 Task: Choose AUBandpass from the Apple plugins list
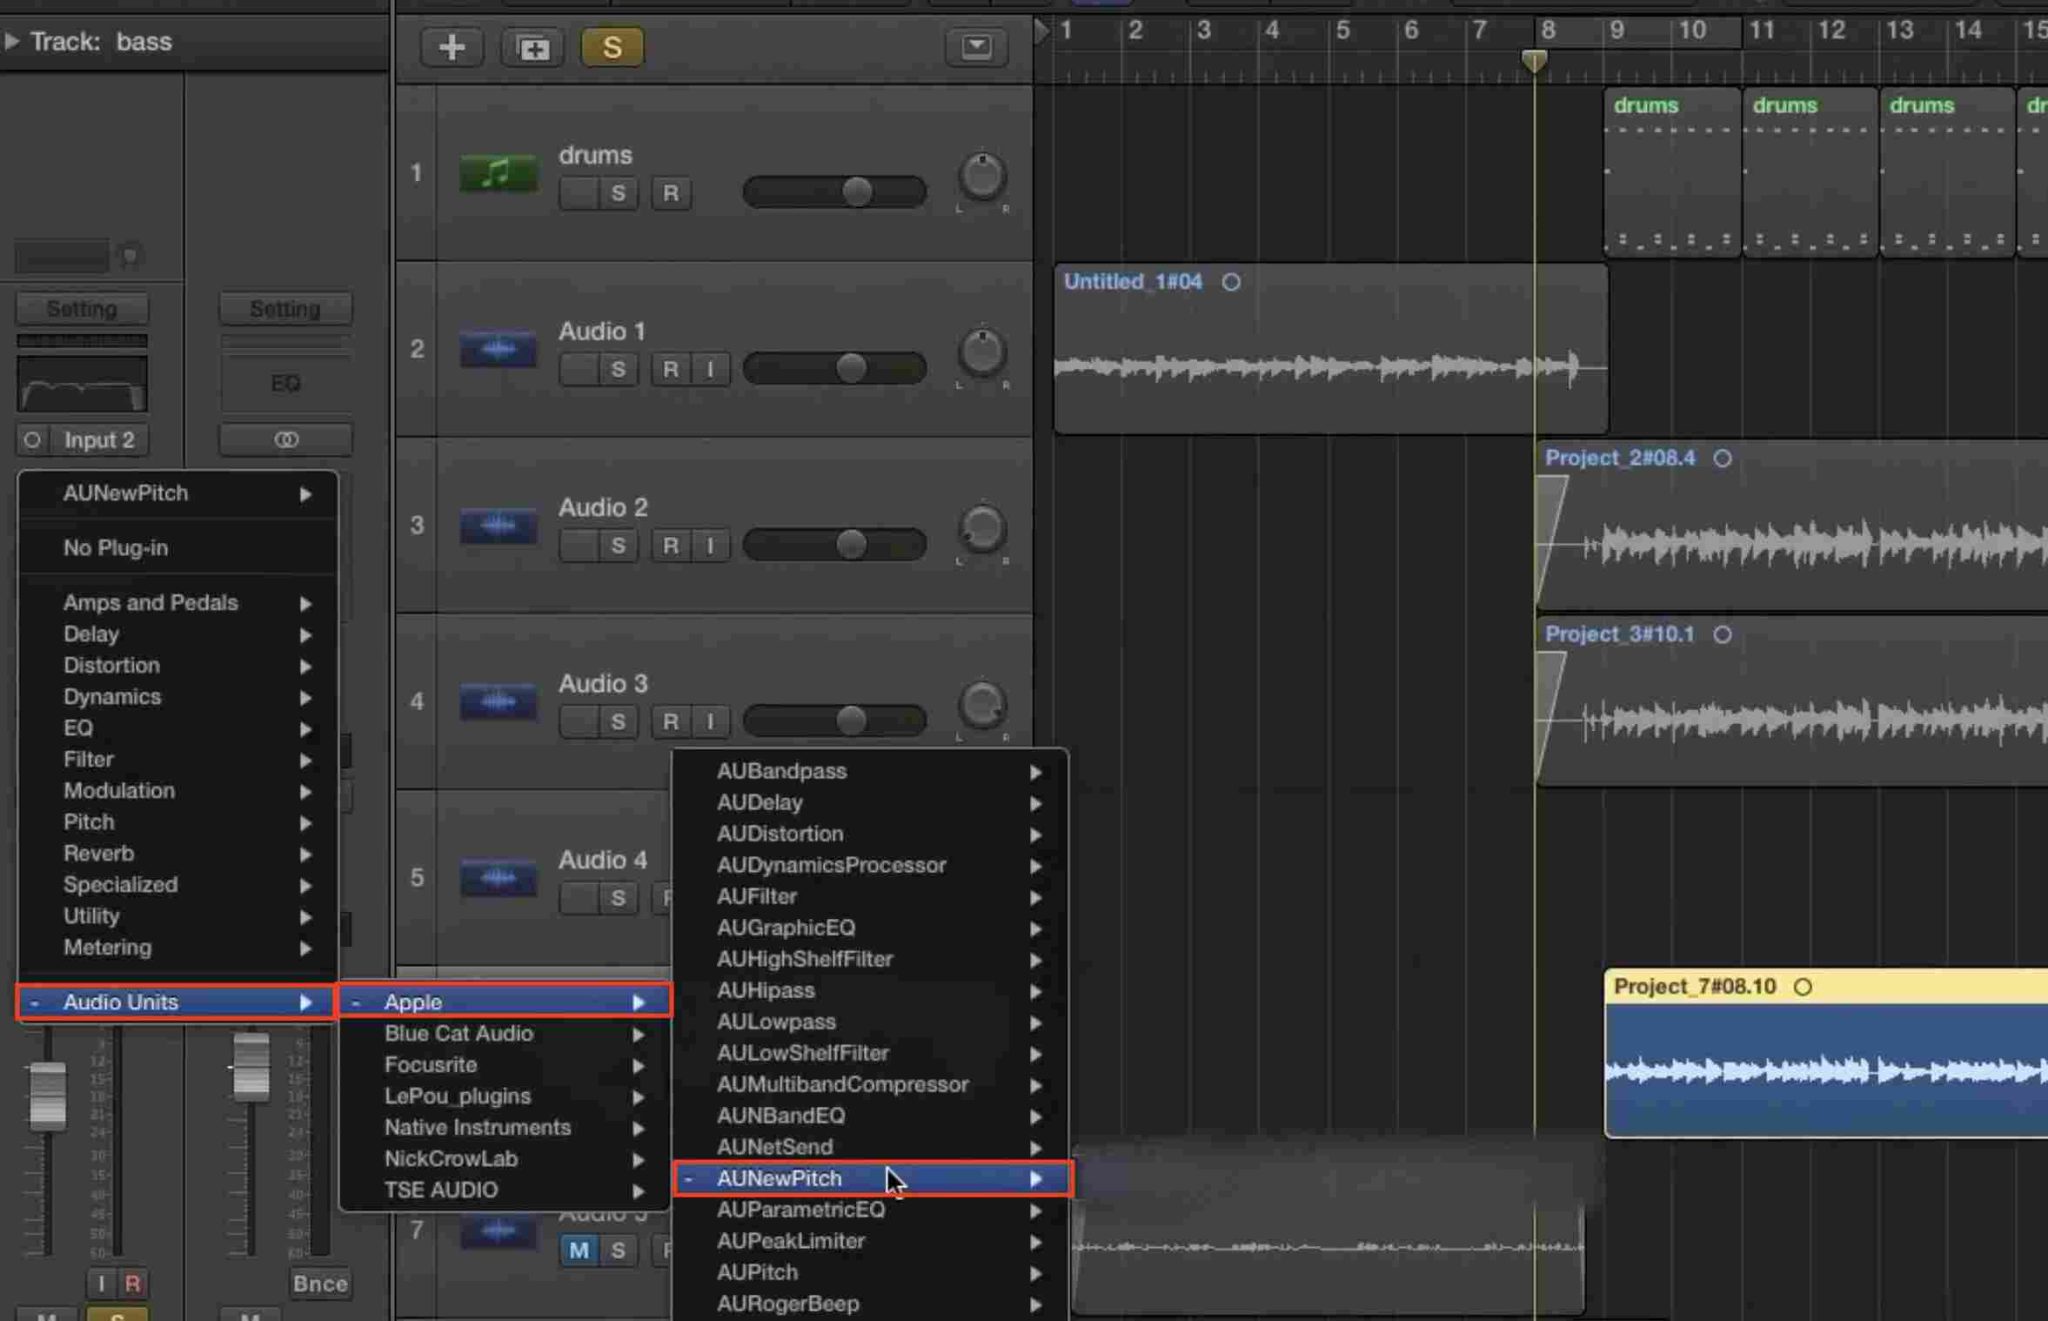[782, 770]
